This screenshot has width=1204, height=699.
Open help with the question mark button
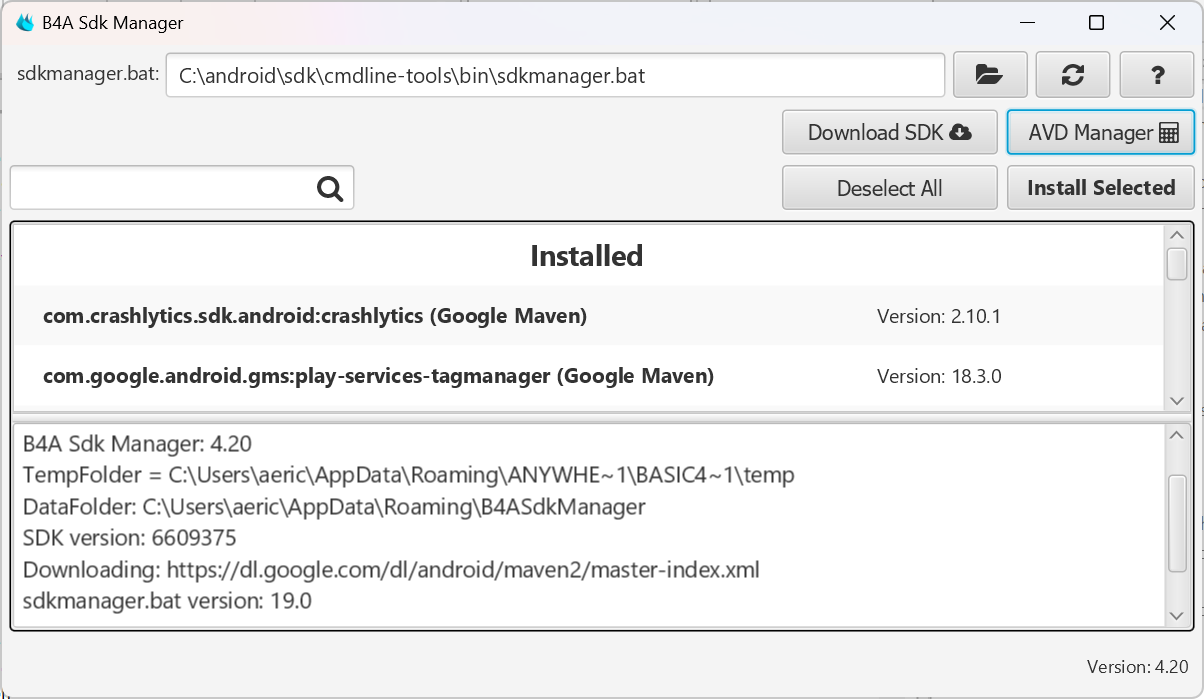pyautogui.click(x=1157, y=75)
